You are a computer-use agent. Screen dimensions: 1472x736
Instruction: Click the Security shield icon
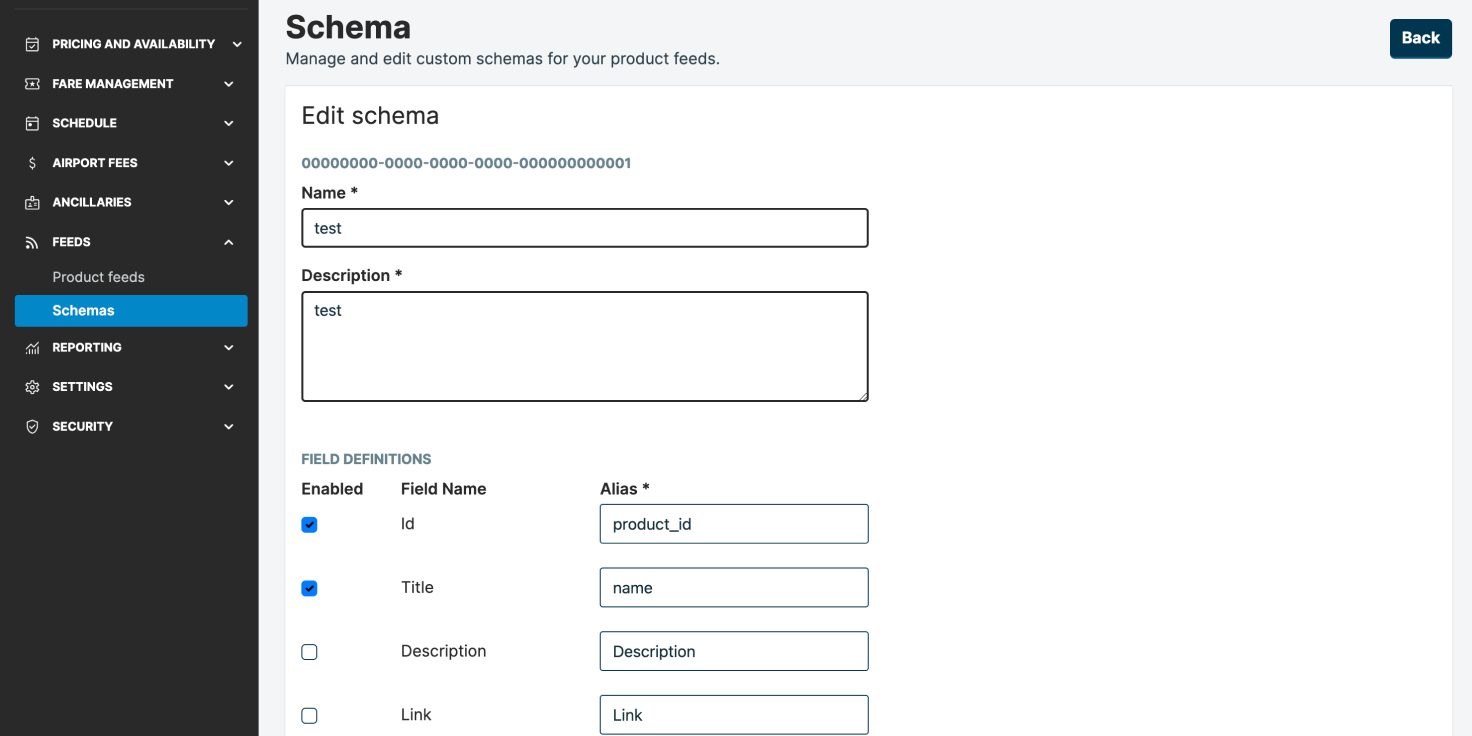point(32,427)
